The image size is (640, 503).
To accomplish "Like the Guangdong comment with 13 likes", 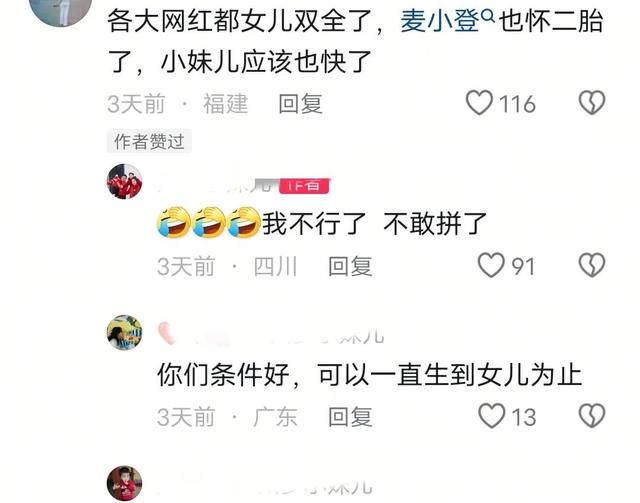I will pyautogui.click(x=491, y=416).
